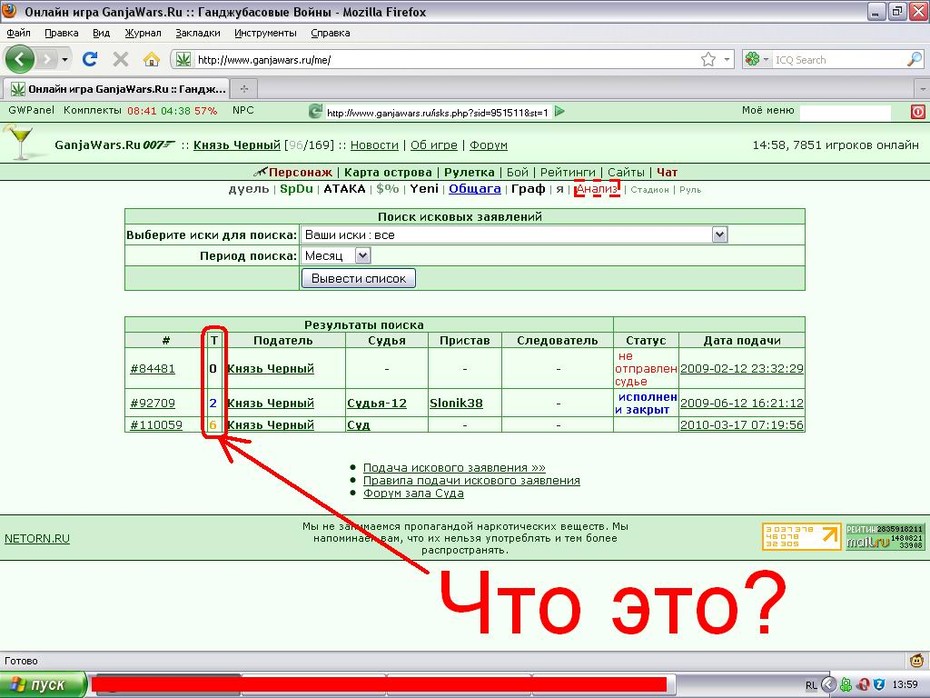930x698 pixels.
Task: Click the 'Вывести список' button
Action: (358, 278)
